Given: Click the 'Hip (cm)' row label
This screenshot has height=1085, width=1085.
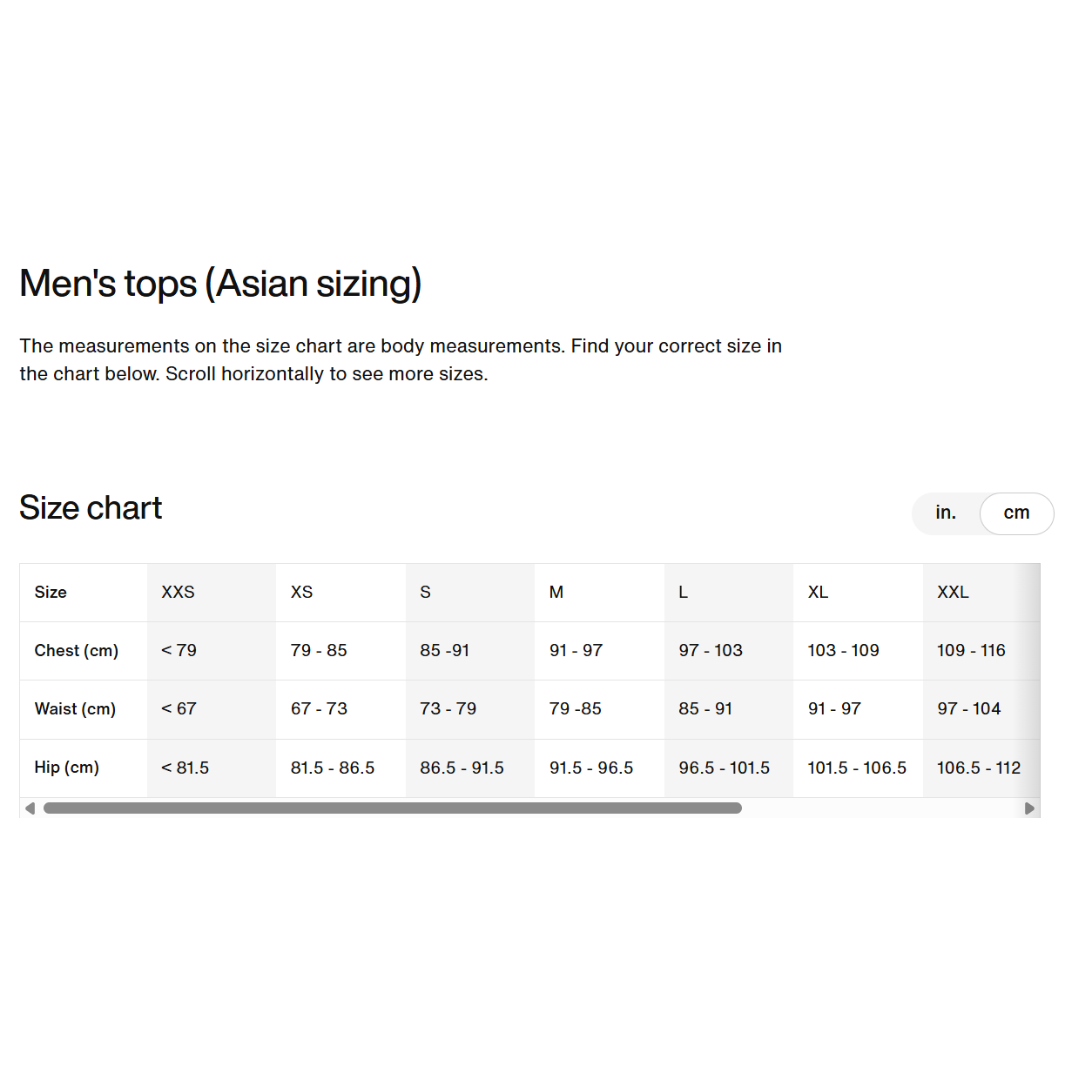Looking at the screenshot, I should pyautogui.click(x=66, y=767).
